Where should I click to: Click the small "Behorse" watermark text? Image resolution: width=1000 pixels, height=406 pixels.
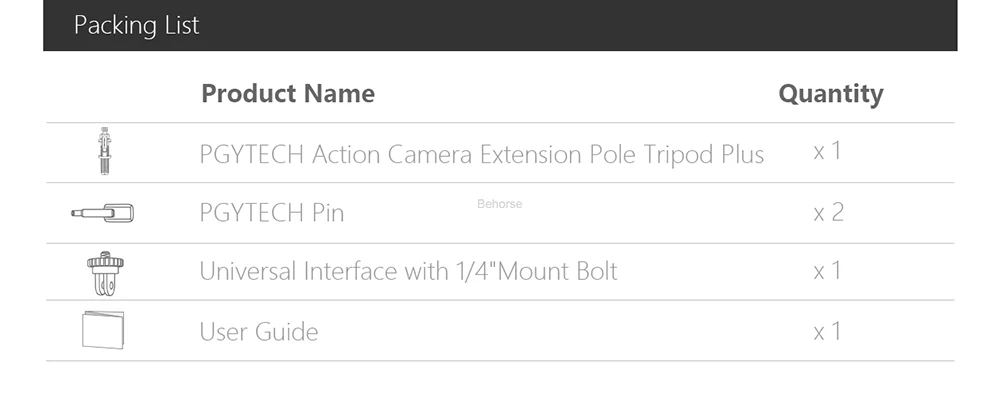(500, 204)
